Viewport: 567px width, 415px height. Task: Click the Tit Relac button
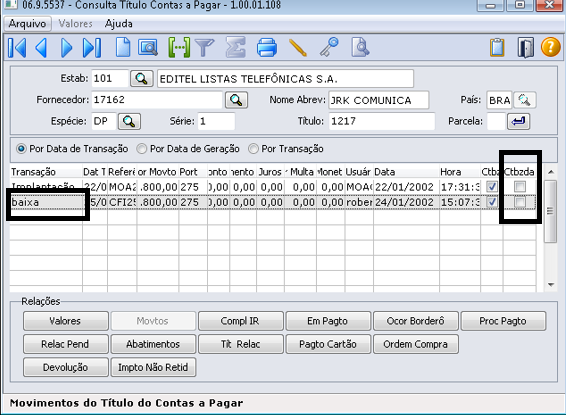240,344
